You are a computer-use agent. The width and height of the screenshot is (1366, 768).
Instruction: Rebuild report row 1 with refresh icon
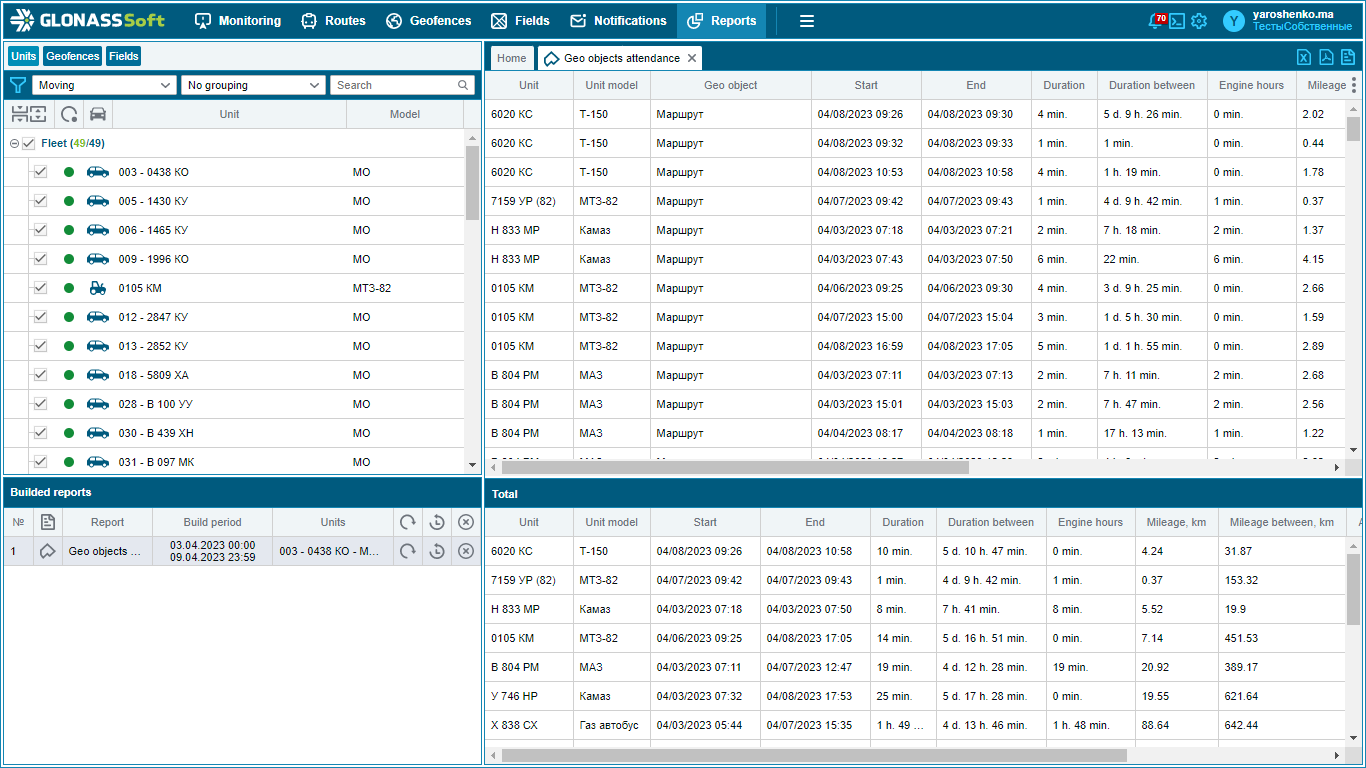[407, 551]
